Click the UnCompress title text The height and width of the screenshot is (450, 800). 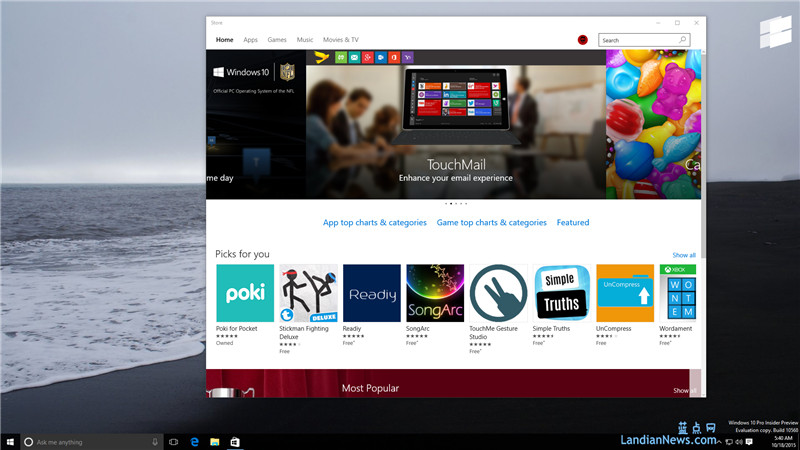pos(613,329)
